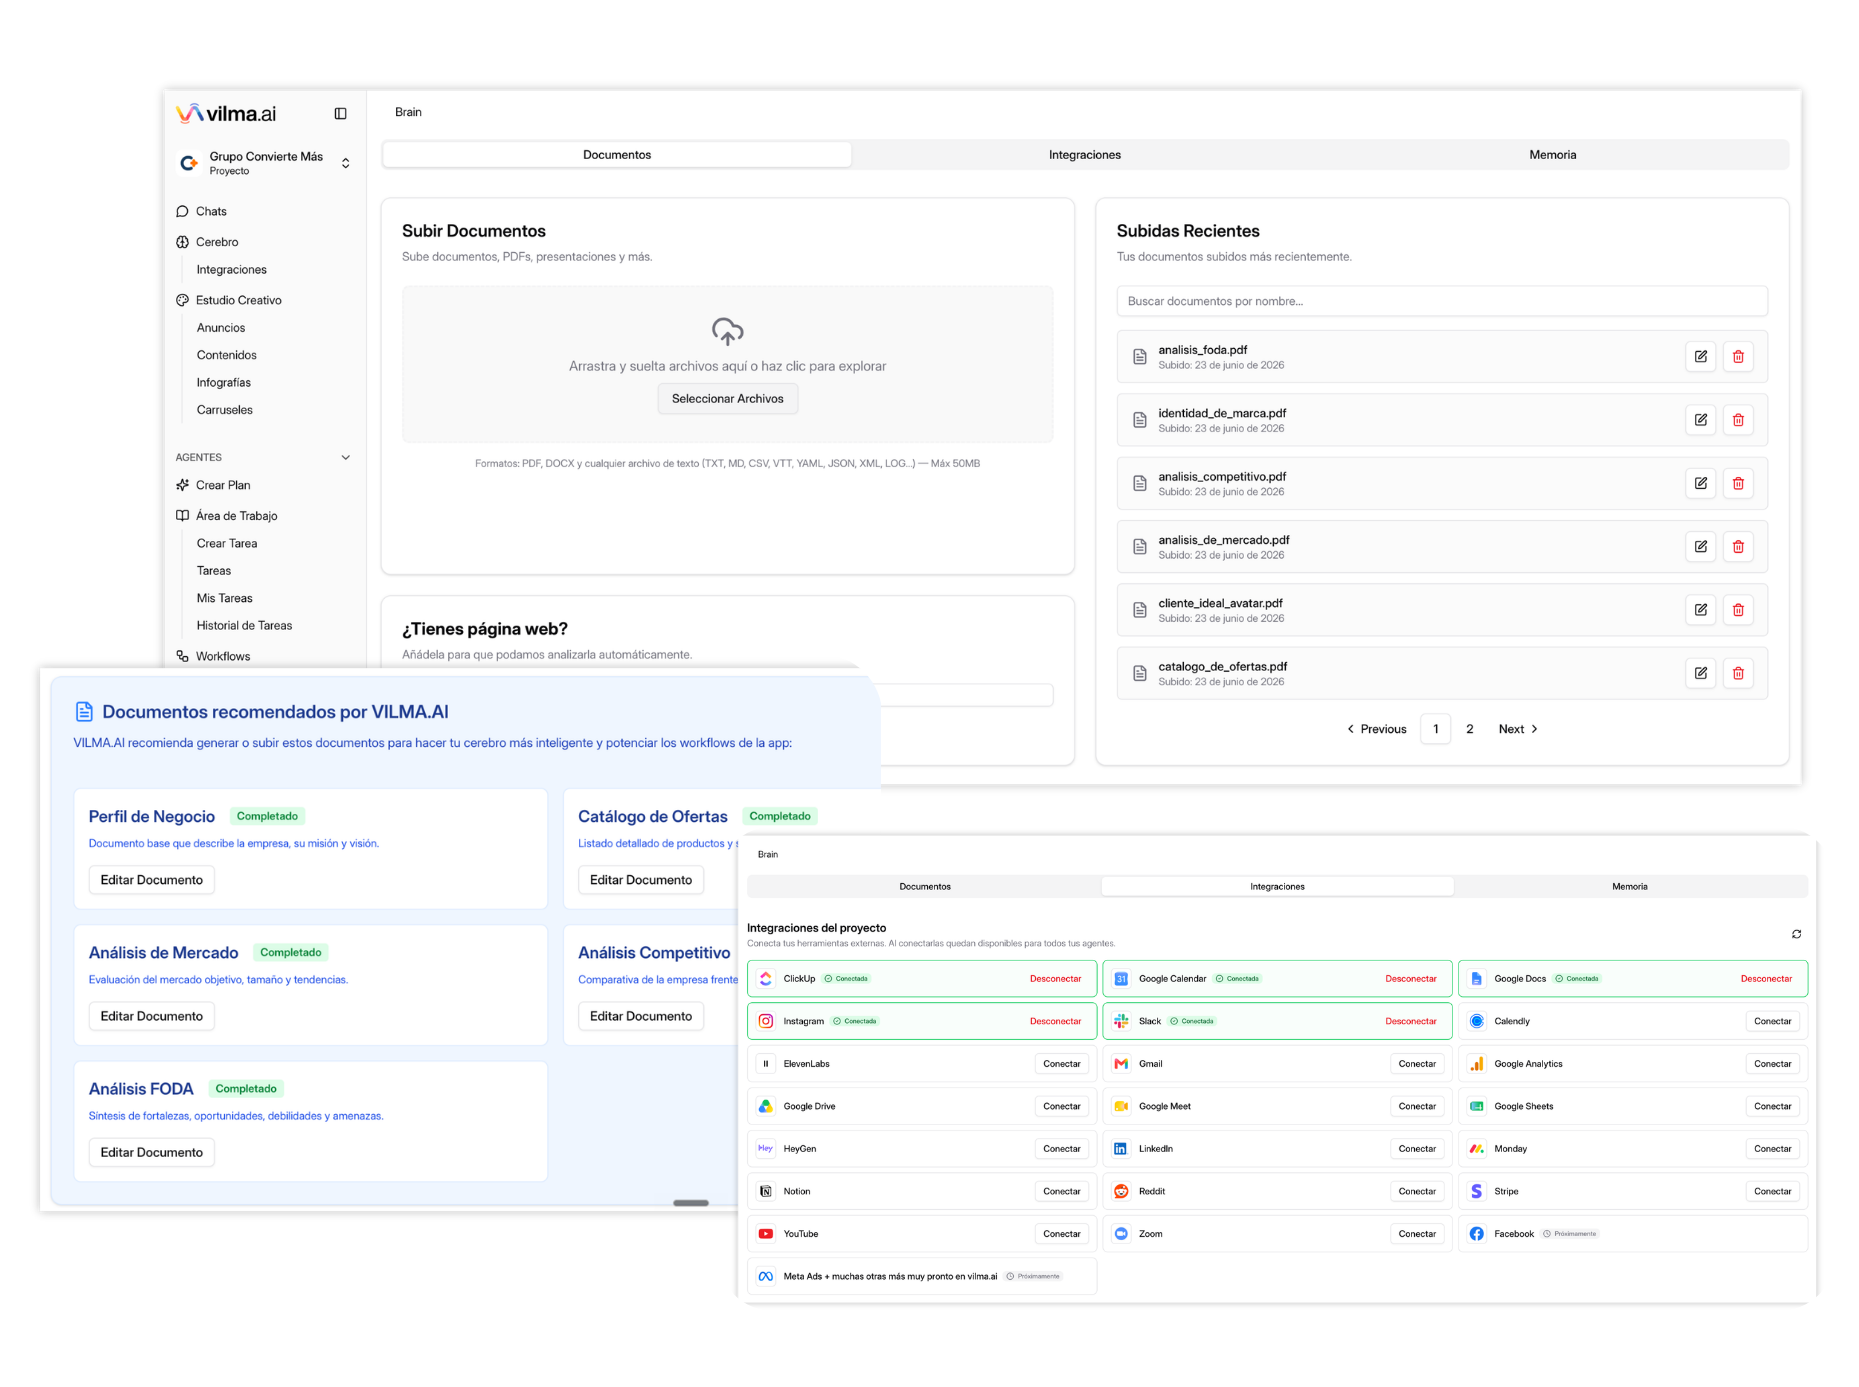Click Editar Documento for Análisis FODA
1859x1387 pixels.
pos(152,1152)
